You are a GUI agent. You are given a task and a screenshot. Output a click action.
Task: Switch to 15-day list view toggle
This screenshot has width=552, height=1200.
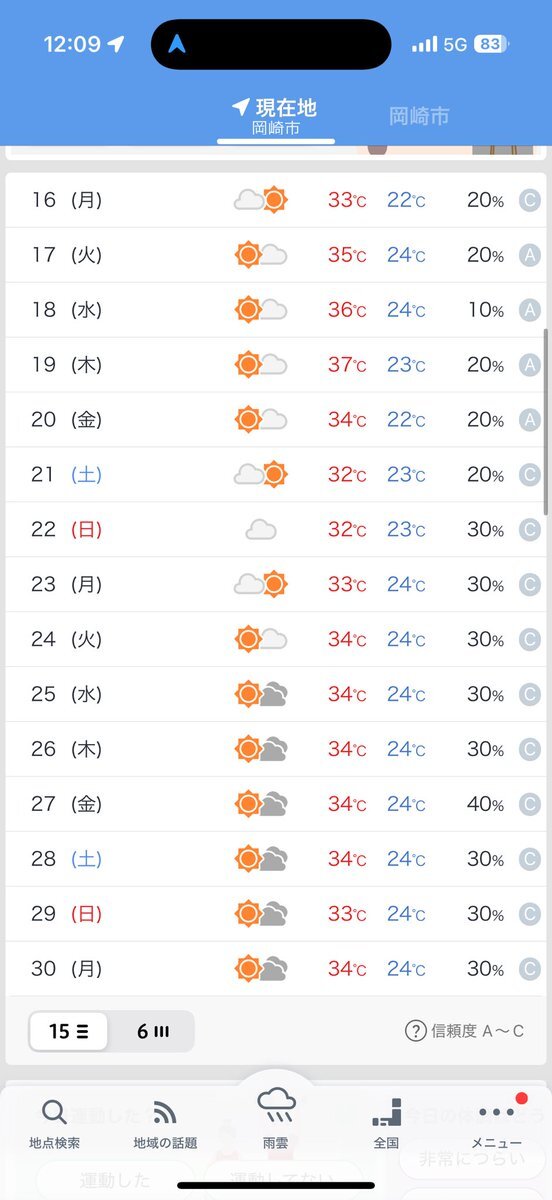(69, 1031)
